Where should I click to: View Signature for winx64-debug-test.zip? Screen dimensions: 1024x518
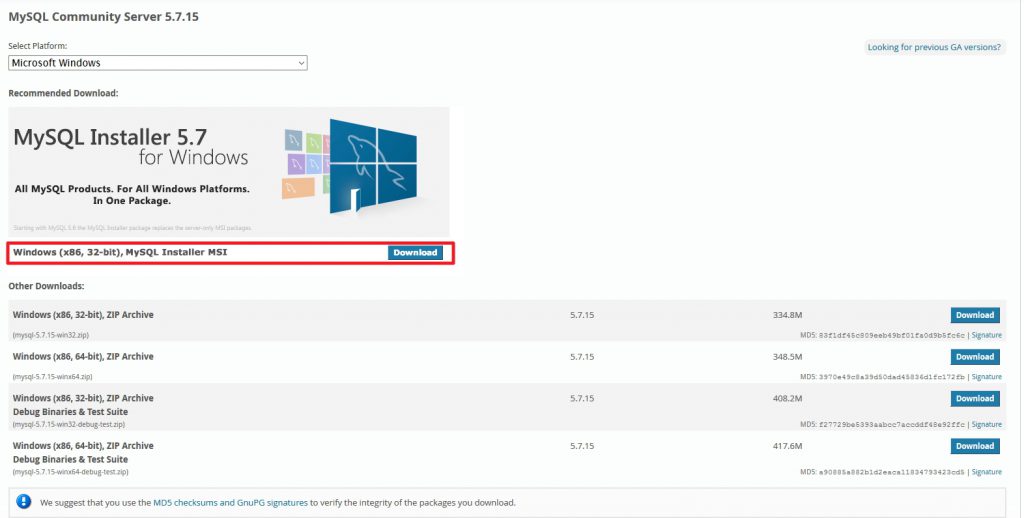pyautogui.click(x=986, y=471)
